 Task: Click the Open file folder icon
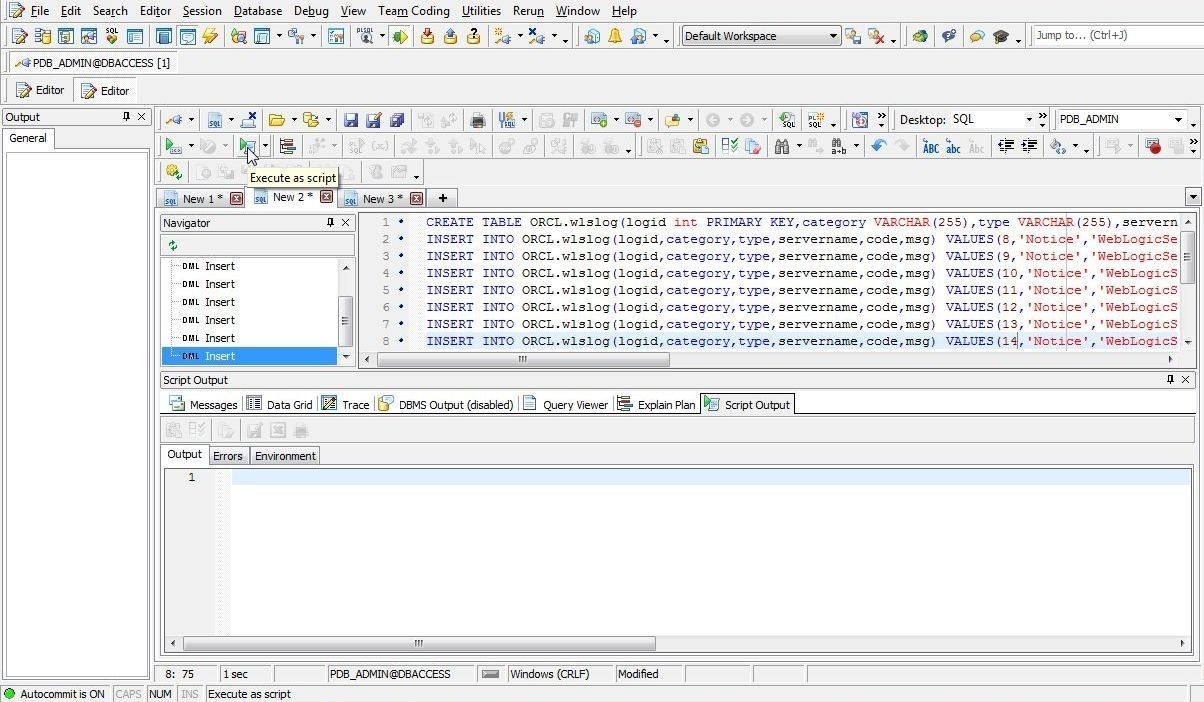point(276,120)
